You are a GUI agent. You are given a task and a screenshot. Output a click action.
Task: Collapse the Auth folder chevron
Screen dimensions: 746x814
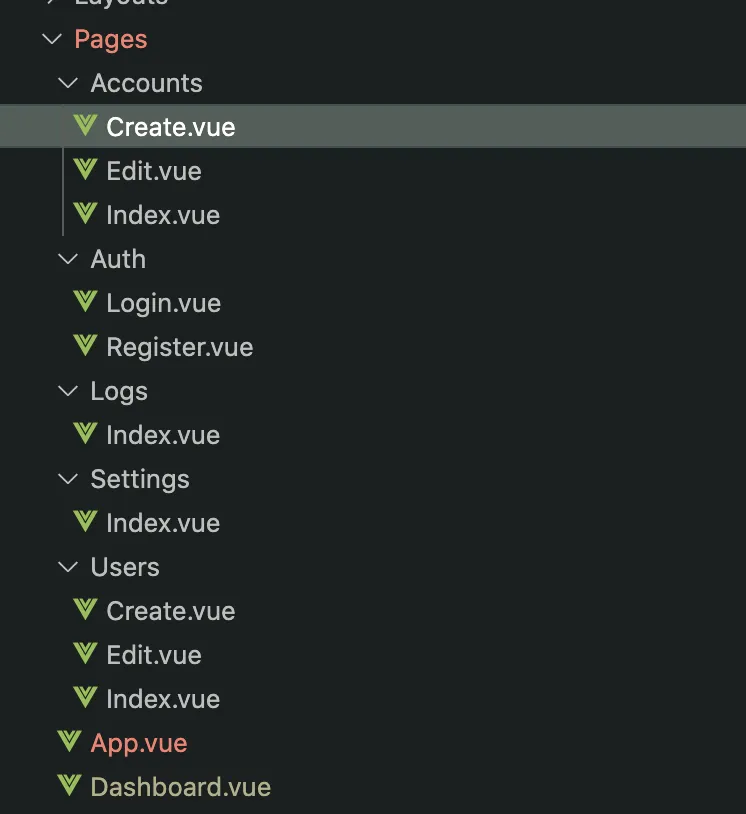click(x=68, y=259)
